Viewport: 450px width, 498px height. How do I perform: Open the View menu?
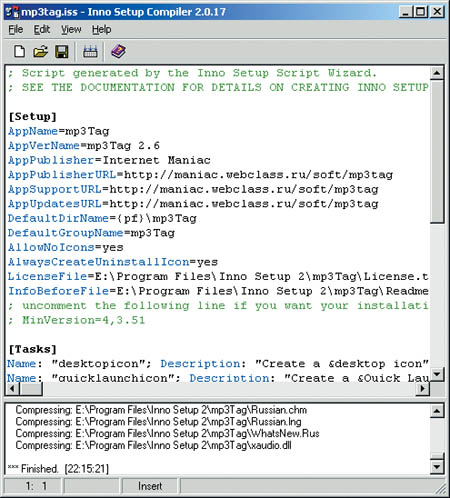point(71,30)
